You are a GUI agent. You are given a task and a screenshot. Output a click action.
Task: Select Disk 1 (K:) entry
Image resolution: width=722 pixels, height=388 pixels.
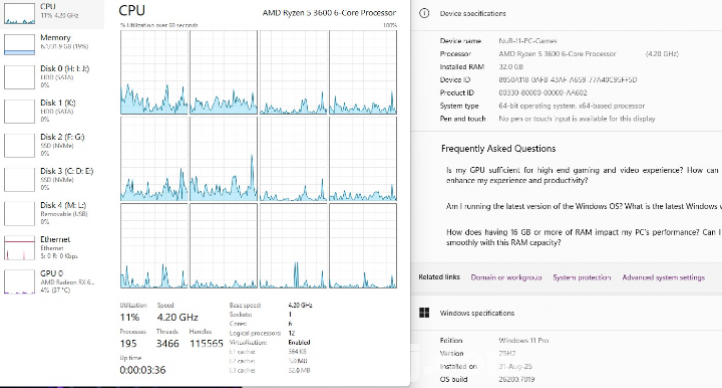(52, 110)
